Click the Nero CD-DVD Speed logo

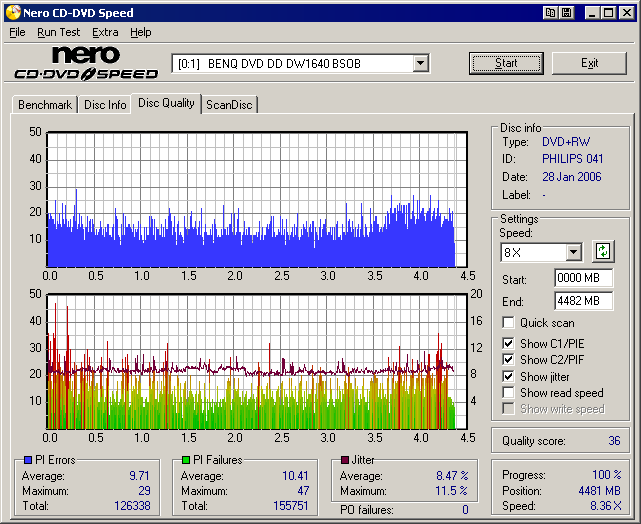(x=86, y=63)
